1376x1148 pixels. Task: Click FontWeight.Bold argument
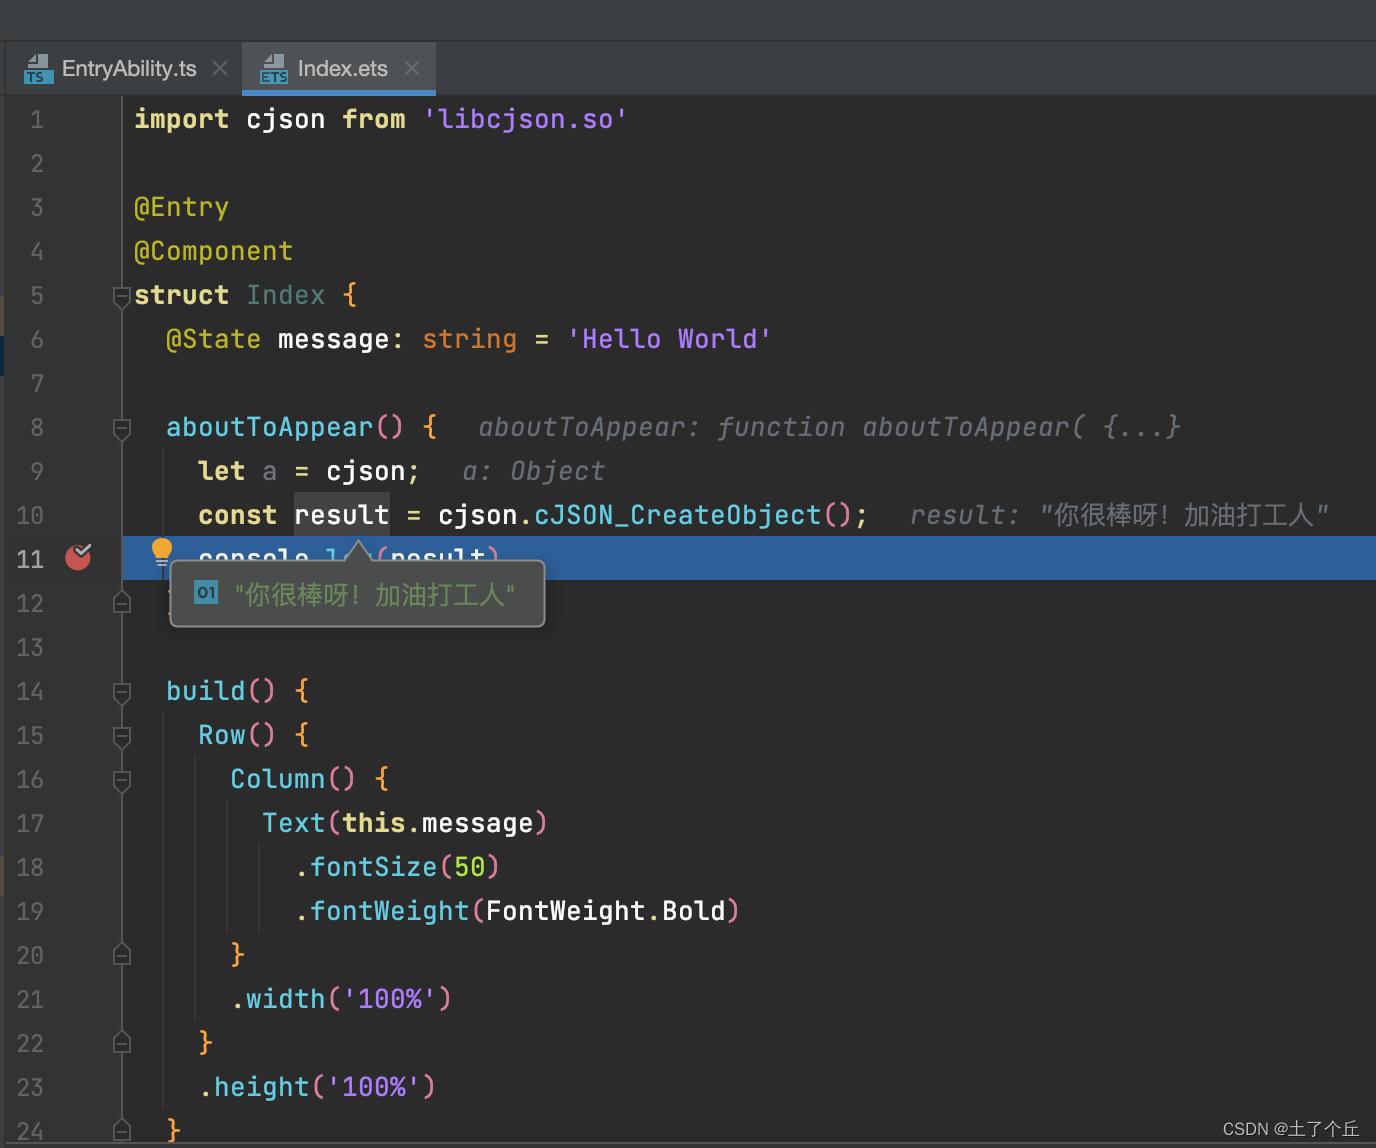606,911
